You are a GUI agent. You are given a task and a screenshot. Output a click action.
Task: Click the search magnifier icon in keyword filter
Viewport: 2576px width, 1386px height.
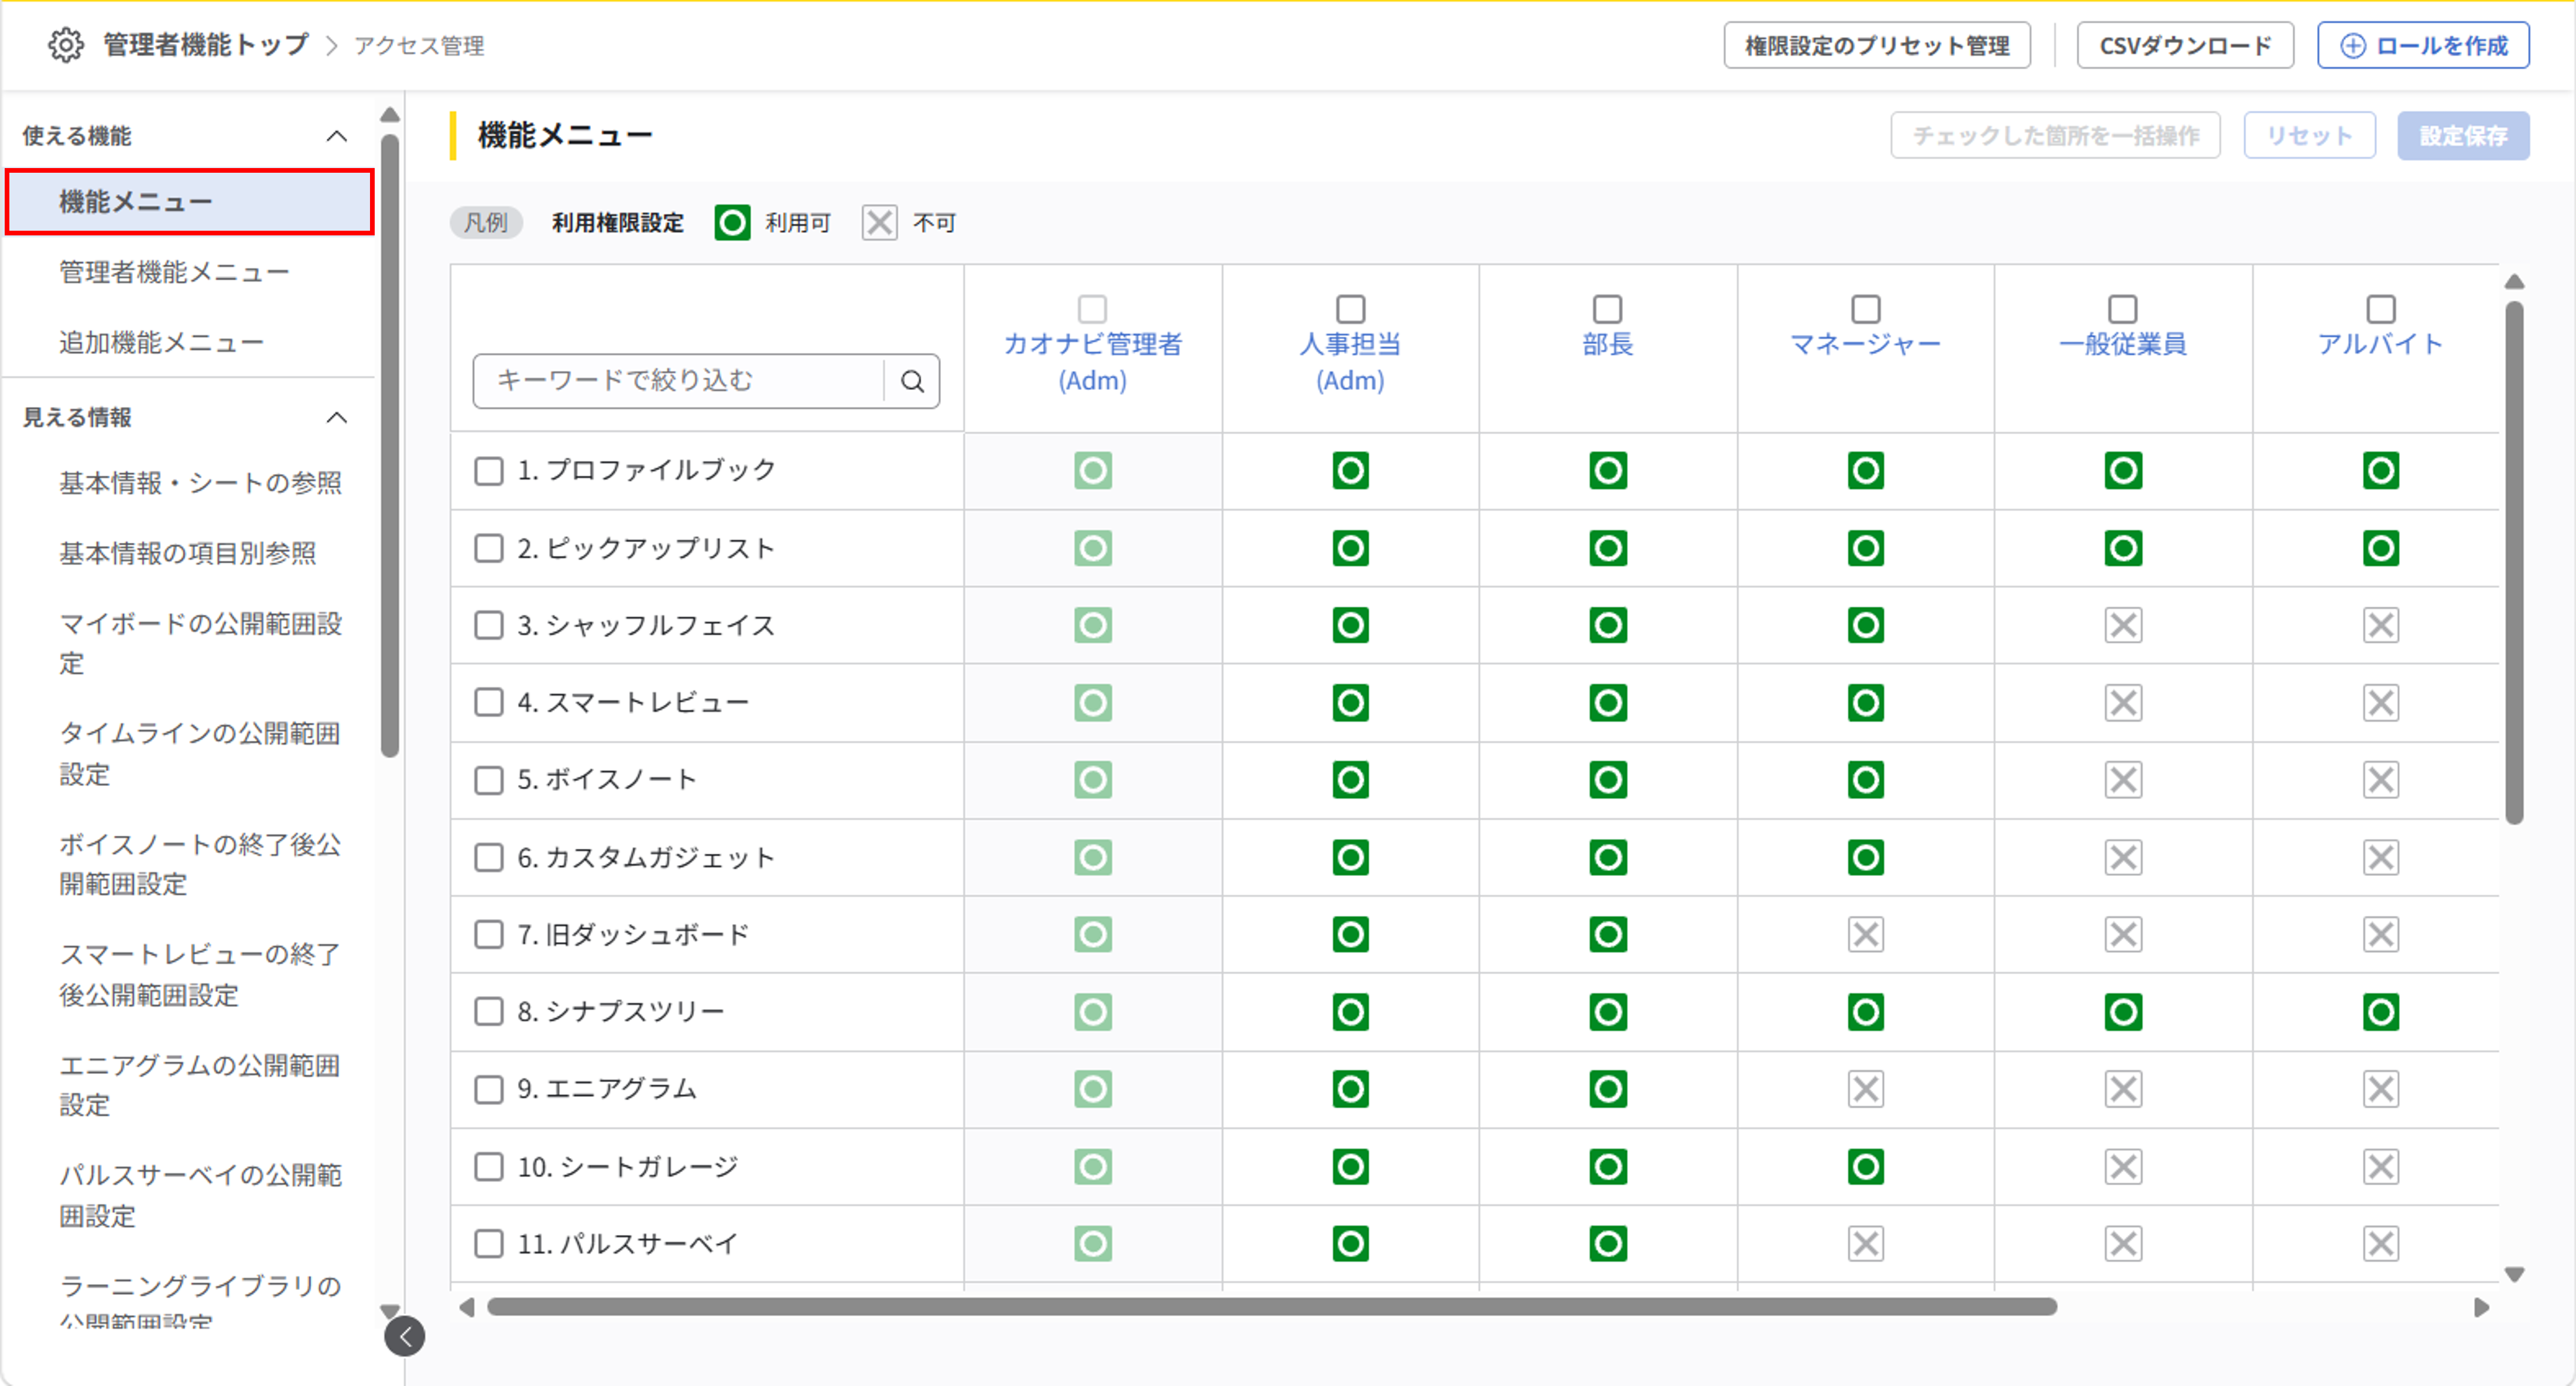[x=912, y=381]
